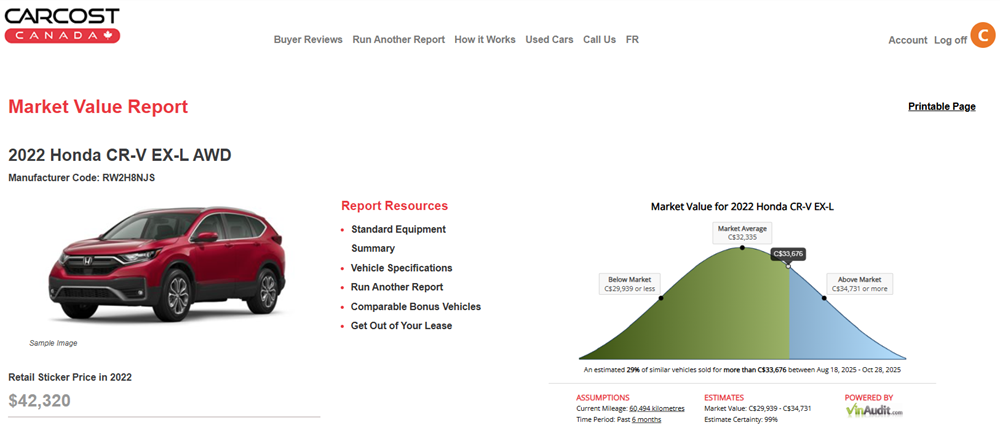Open Buyer Reviews page

308,40
